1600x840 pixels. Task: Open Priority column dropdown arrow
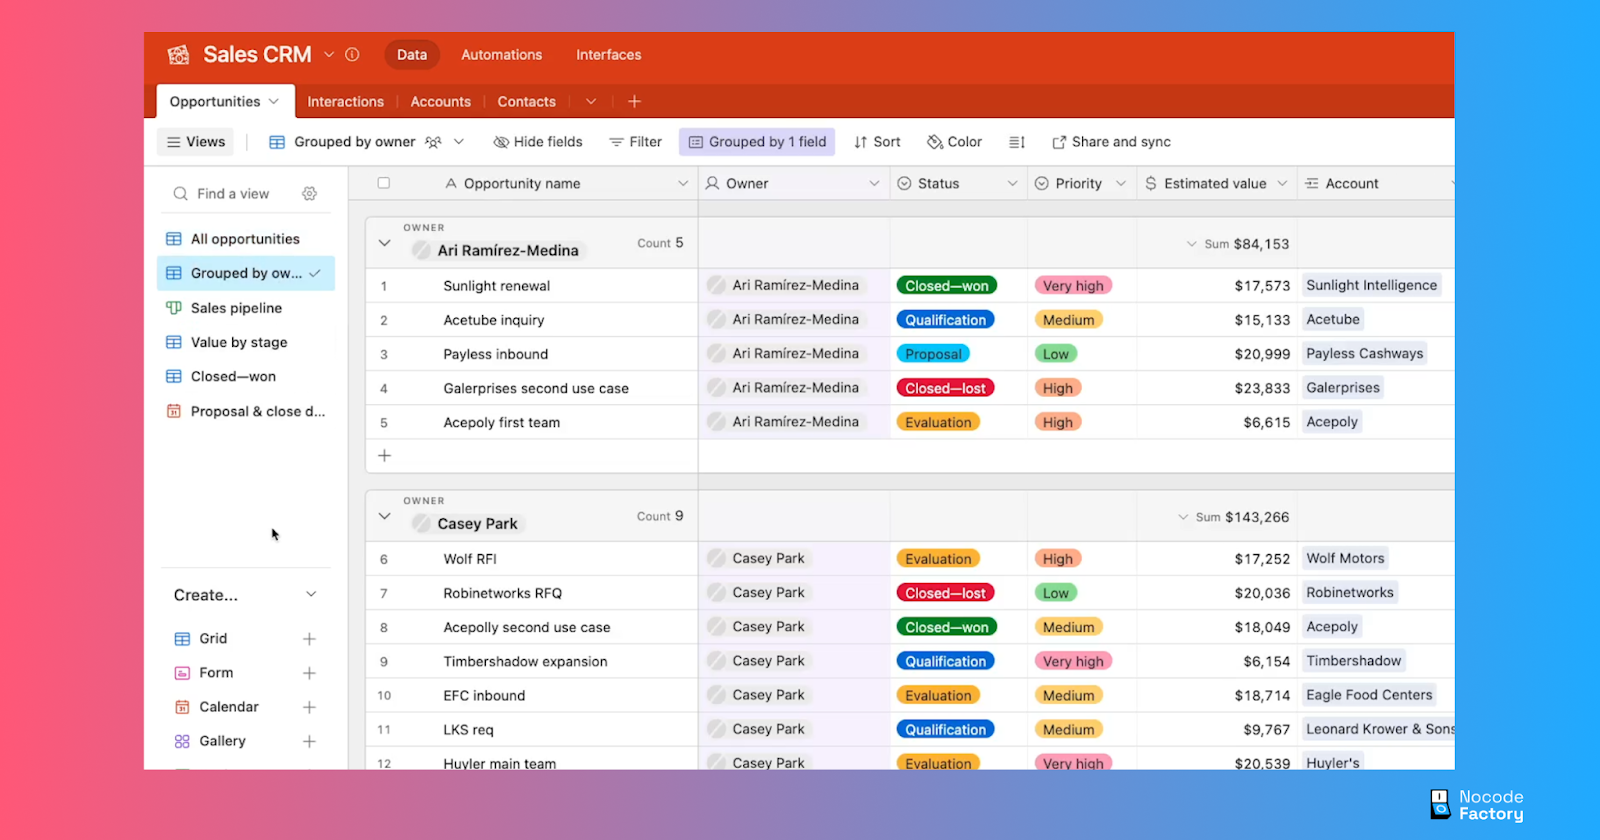[1121, 184]
